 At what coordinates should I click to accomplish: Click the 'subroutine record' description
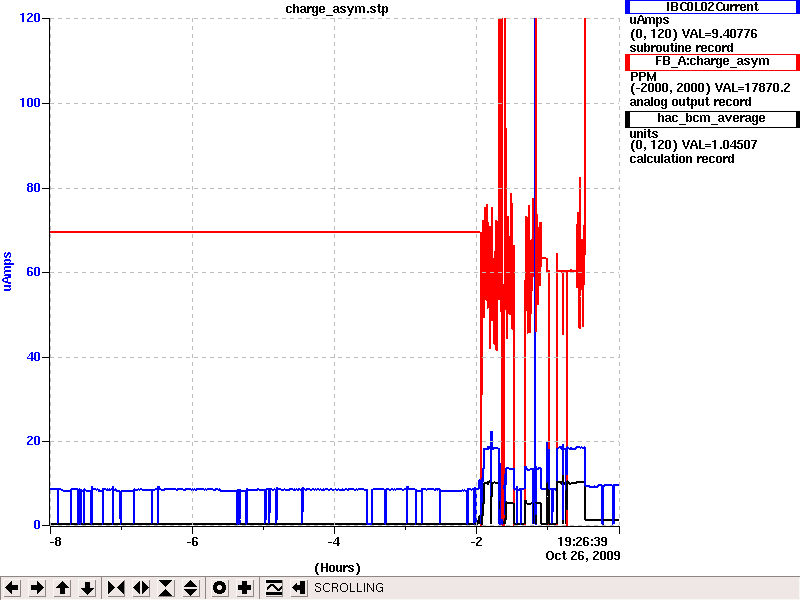pyautogui.click(x=682, y=48)
